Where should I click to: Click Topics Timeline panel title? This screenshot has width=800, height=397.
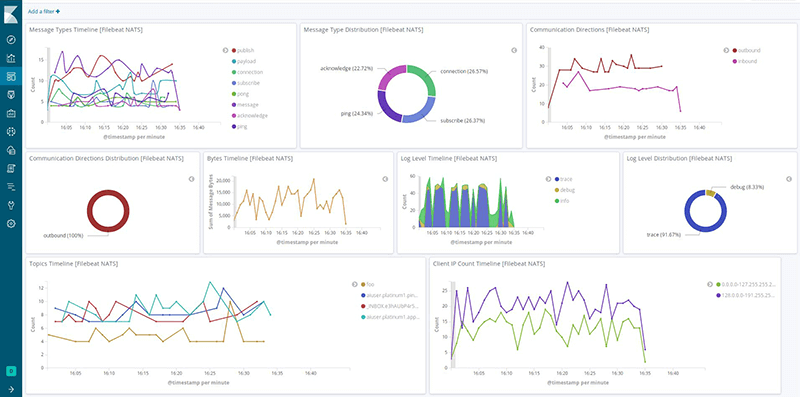point(73,263)
